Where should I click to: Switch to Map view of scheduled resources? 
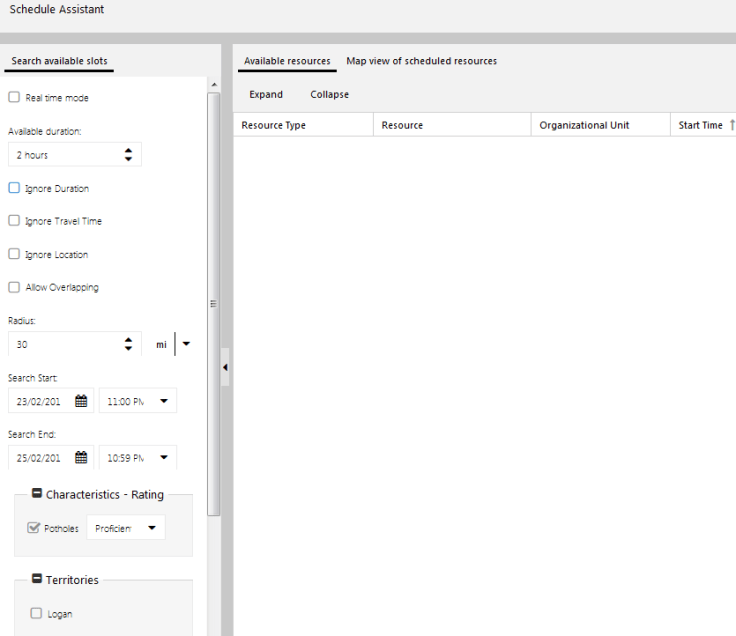[421, 61]
